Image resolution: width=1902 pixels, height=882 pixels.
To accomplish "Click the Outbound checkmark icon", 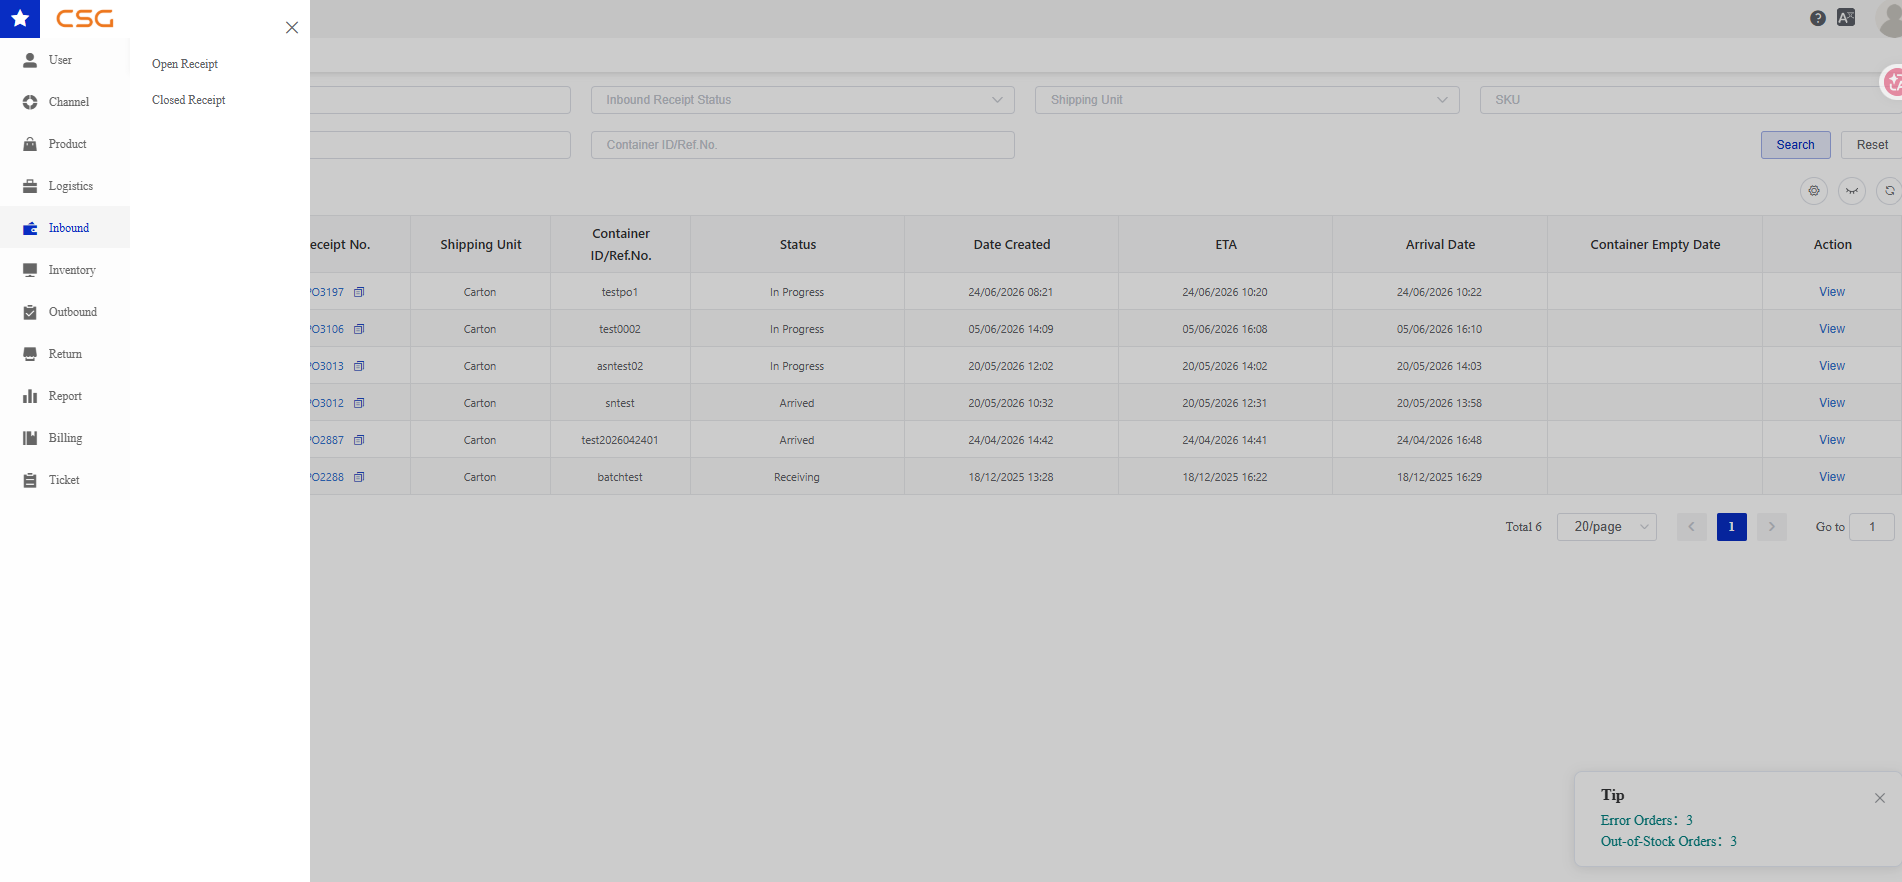I will pyautogui.click(x=30, y=312).
